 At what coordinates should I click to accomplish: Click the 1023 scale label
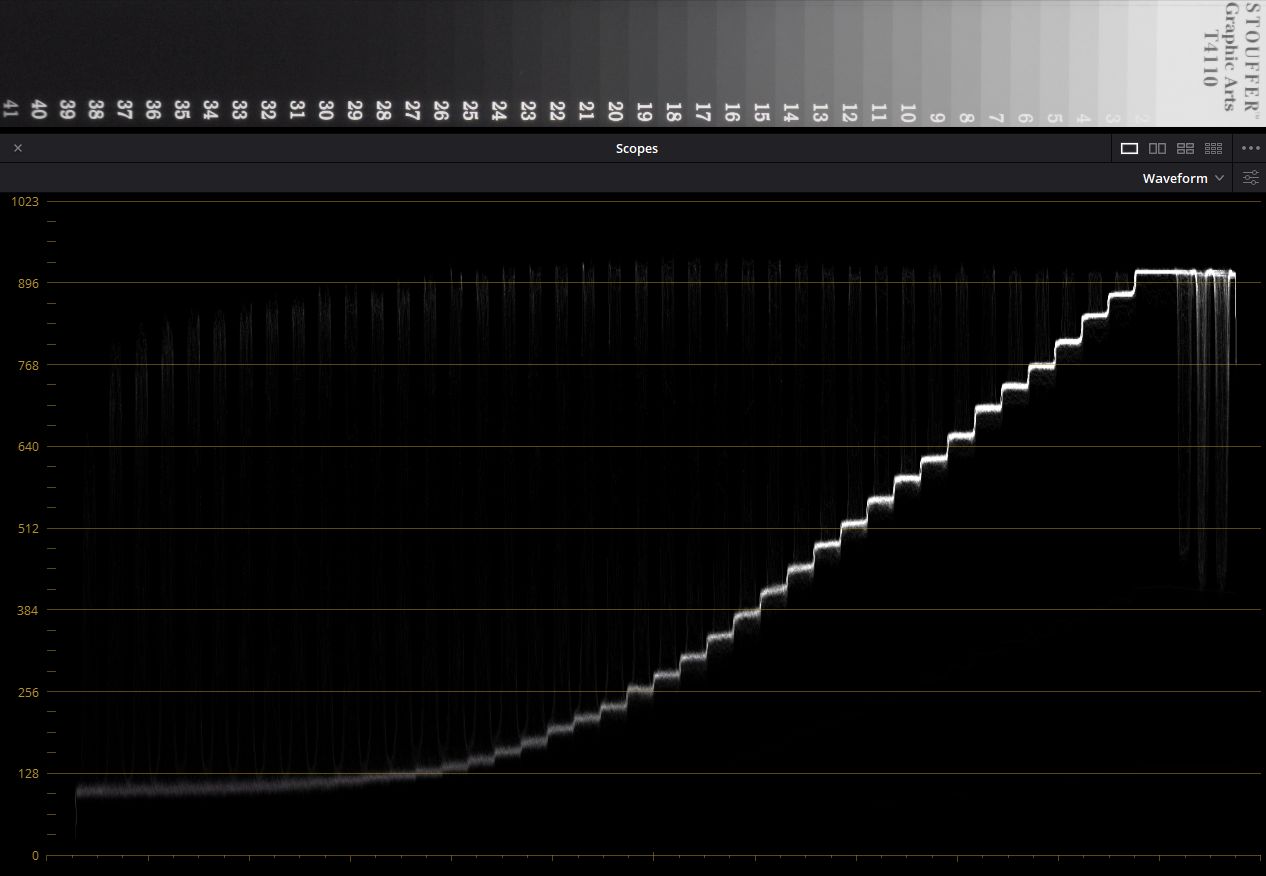25,201
